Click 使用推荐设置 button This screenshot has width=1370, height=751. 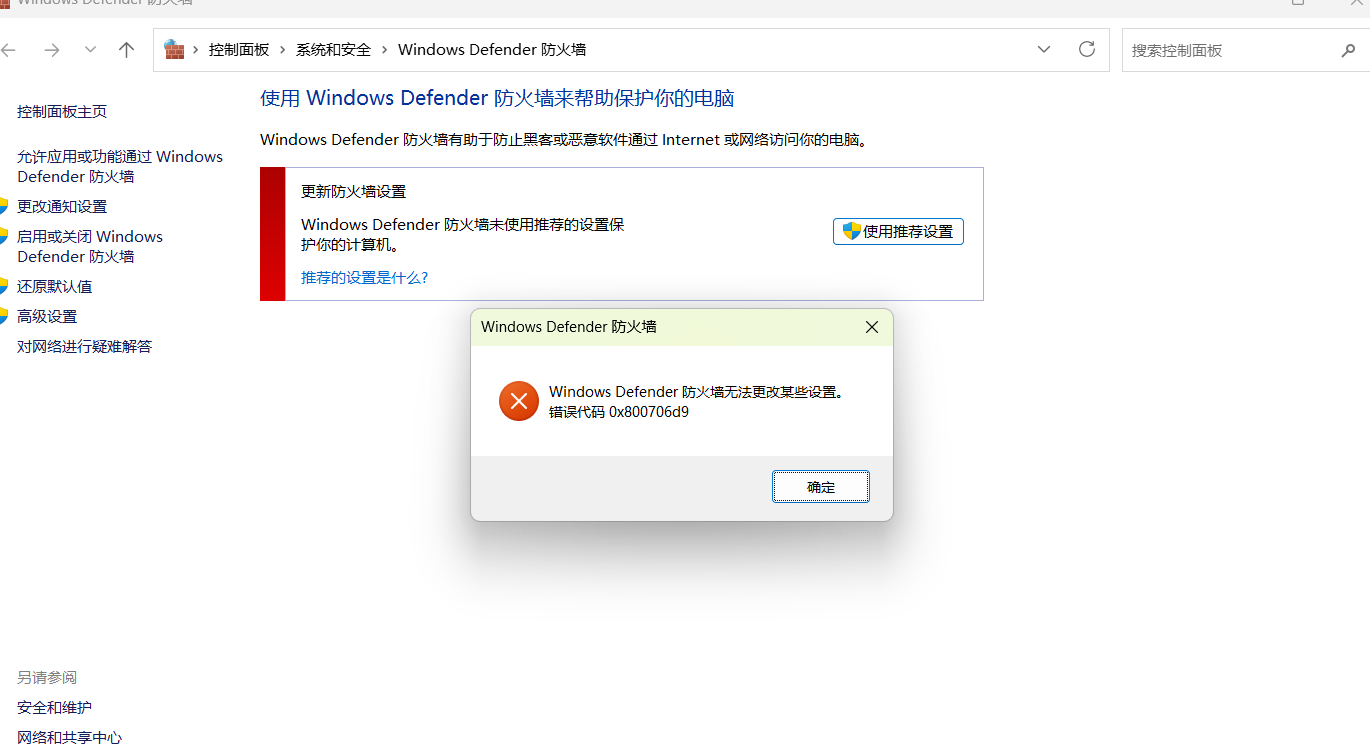click(898, 231)
